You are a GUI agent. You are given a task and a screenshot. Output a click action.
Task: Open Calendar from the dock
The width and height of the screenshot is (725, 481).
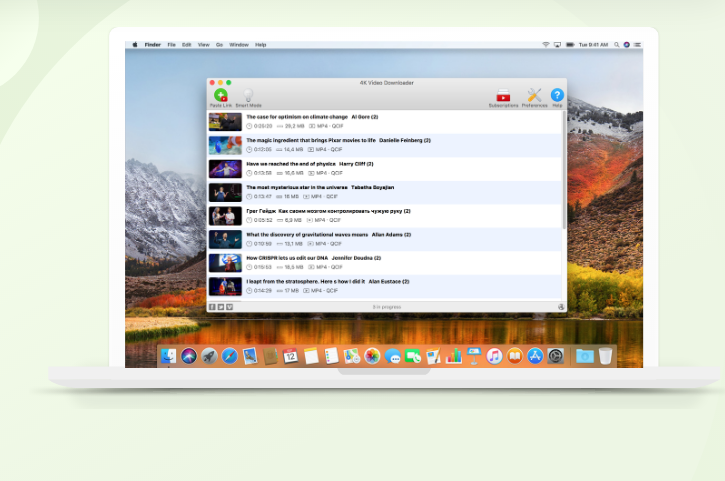click(290, 356)
